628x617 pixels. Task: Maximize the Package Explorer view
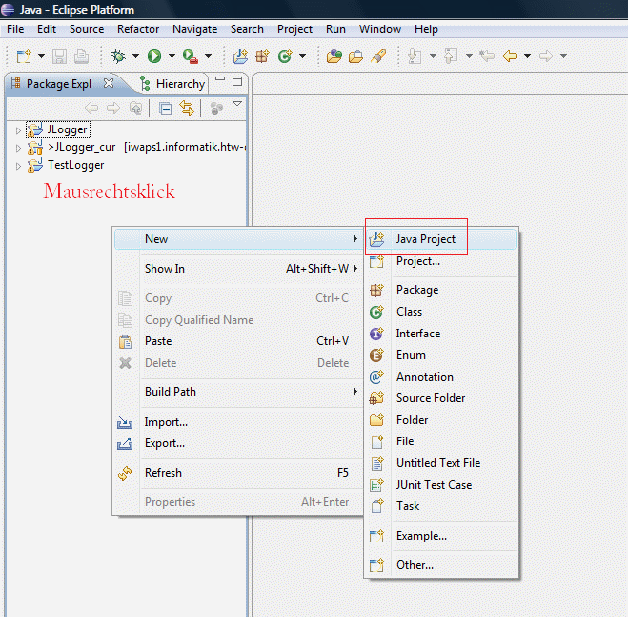[238, 82]
